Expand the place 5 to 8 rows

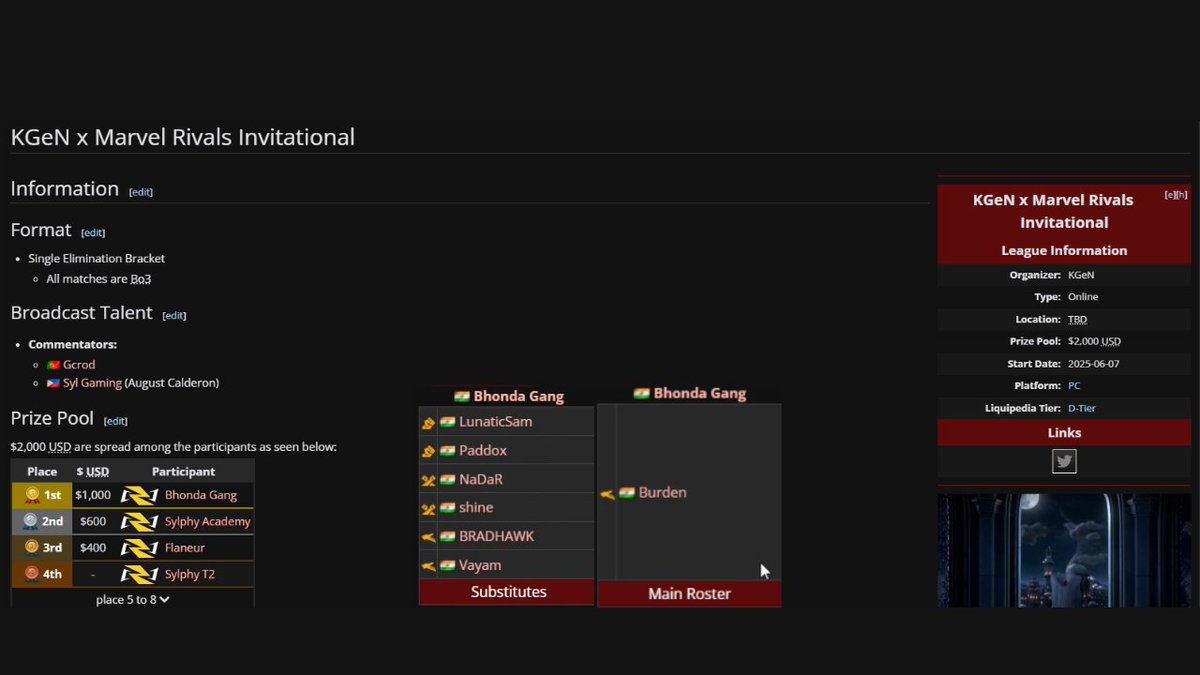click(133, 600)
